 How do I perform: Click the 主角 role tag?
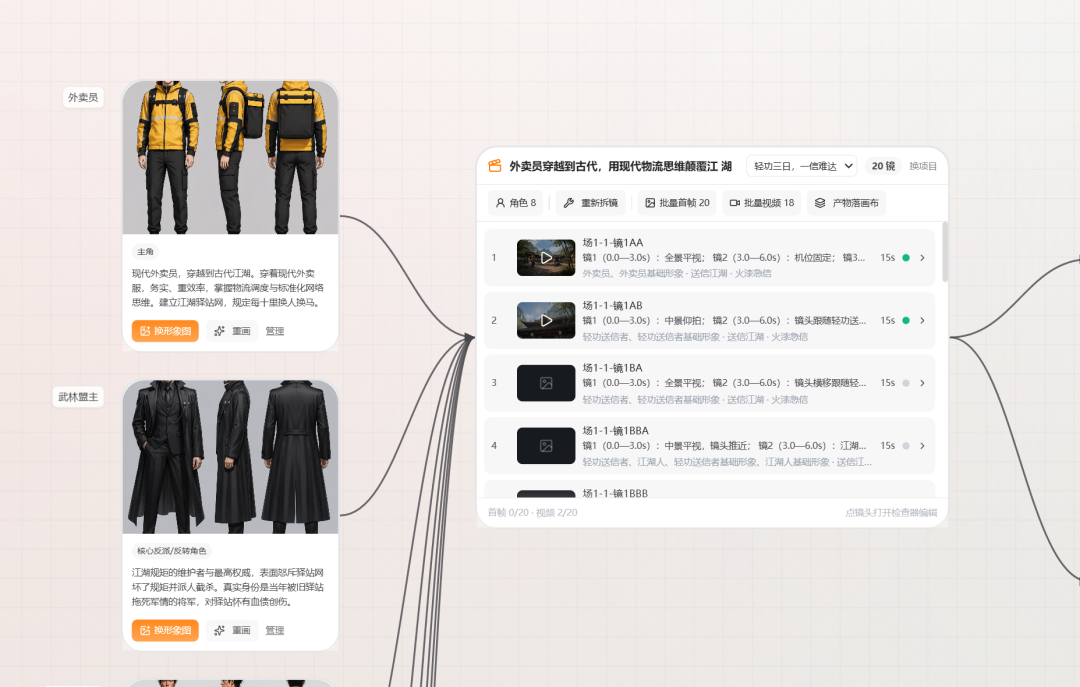(x=145, y=252)
